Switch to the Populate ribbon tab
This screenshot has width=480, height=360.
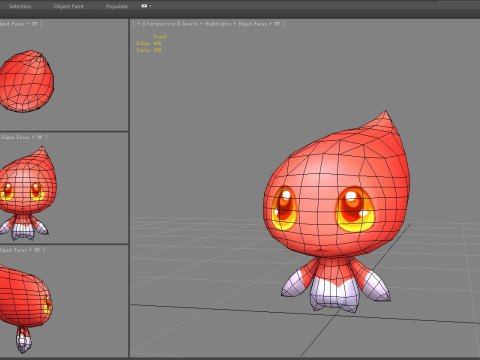[x=117, y=6]
